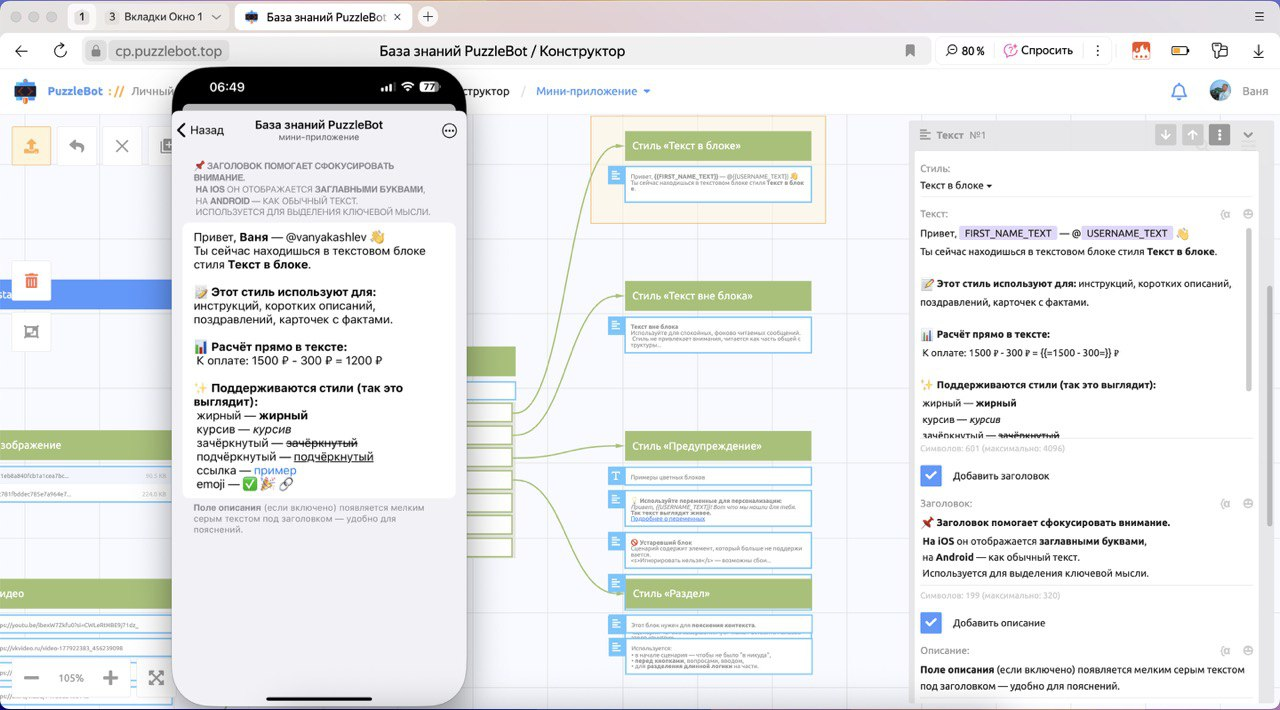Click the PuzzleBot logo icon
Screen dimensions: 1280x710
pos(26,91)
